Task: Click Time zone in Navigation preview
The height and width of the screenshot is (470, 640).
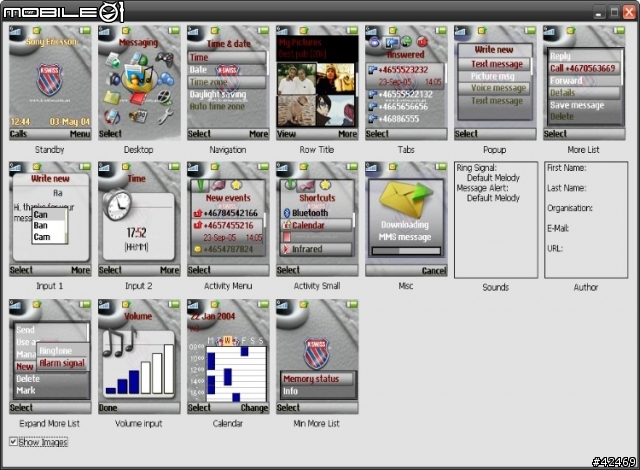Action: [227, 82]
